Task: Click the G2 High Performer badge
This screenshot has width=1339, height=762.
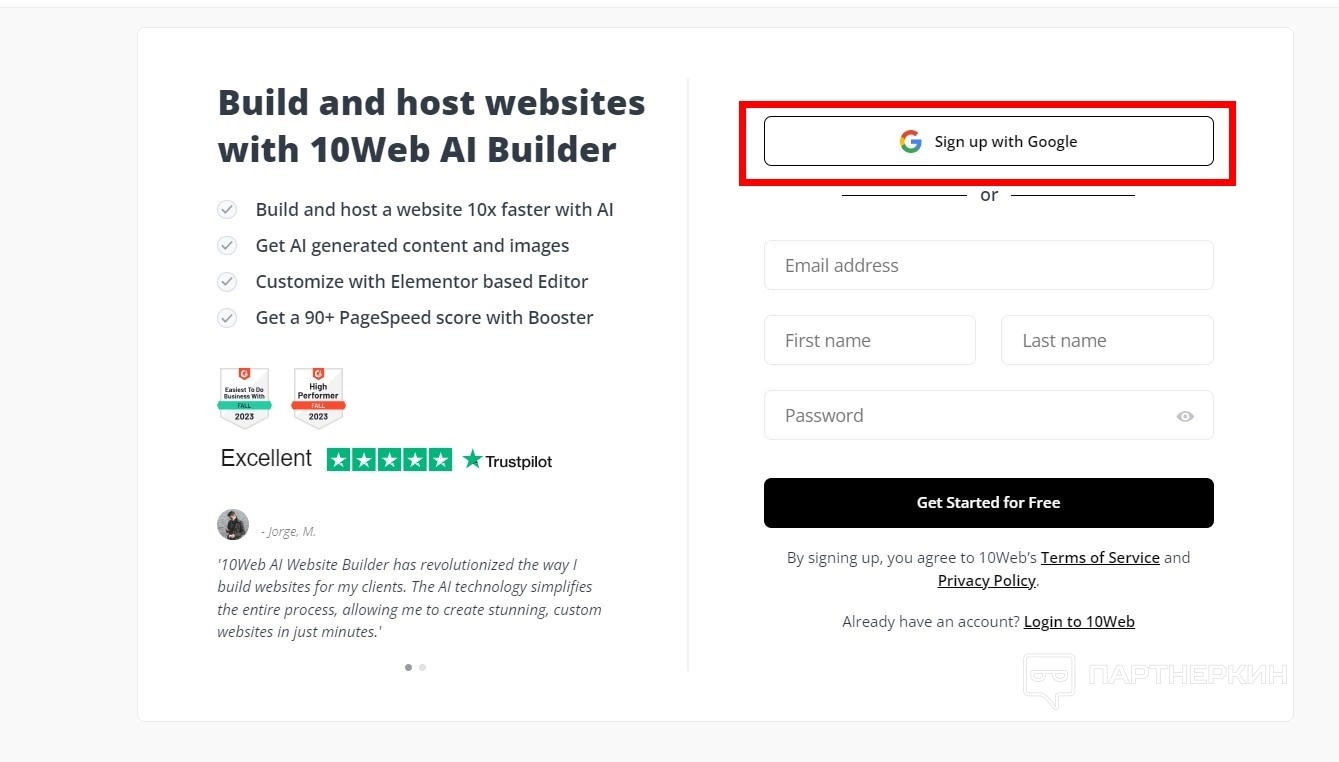Action: coord(318,398)
